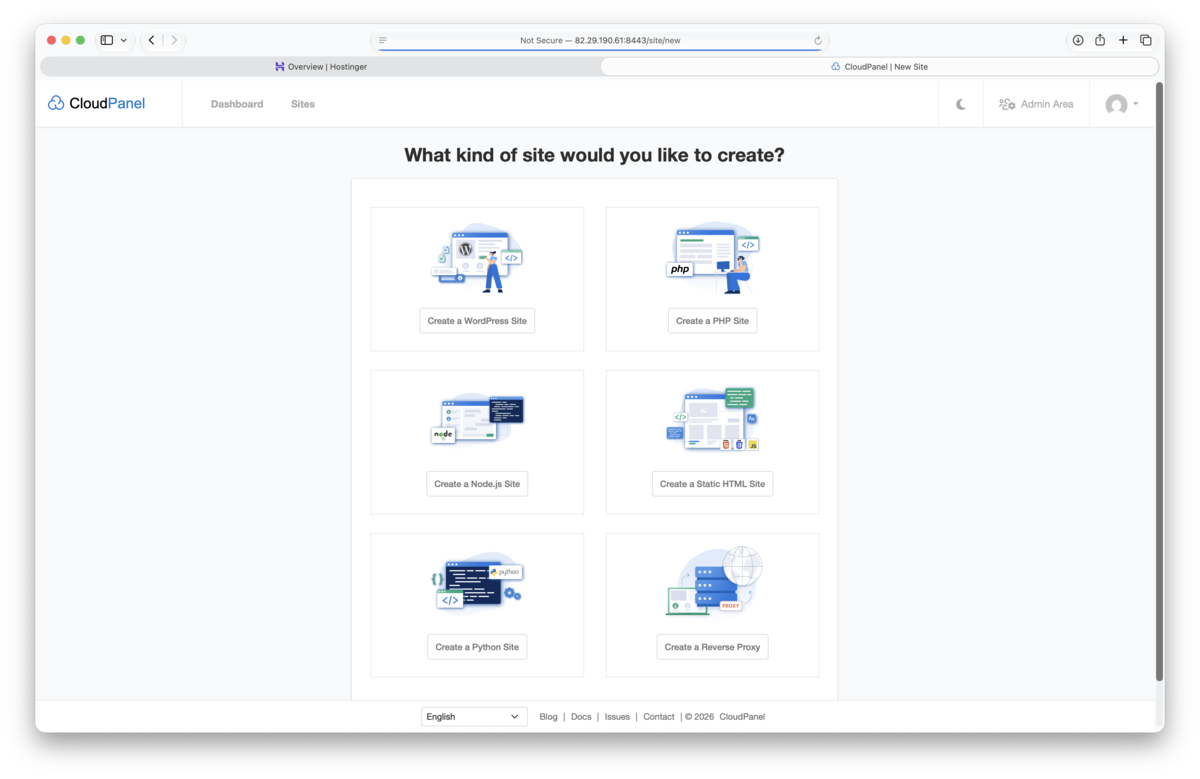1200x779 pixels.
Task: Open the Issues footer link
Action: [x=617, y=717]
